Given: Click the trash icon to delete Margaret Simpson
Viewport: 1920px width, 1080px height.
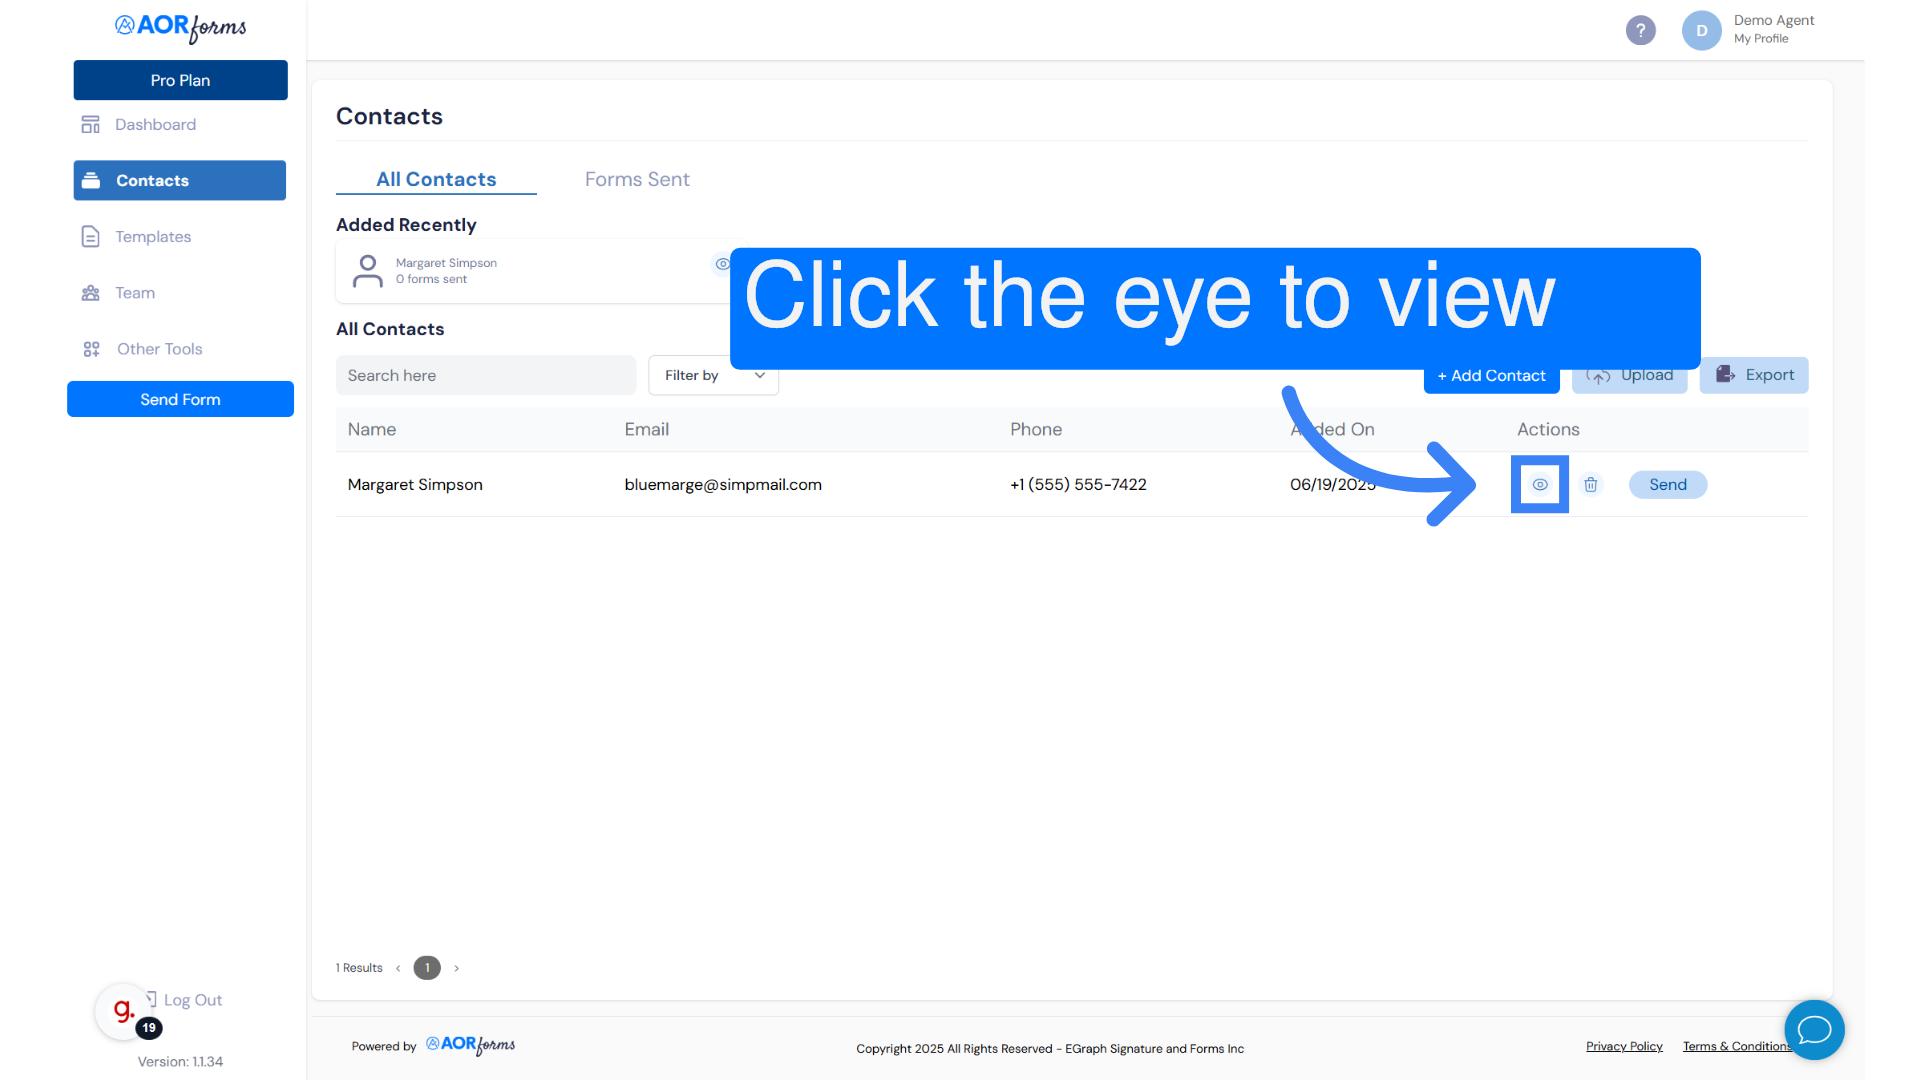Looking at the screenshot, I should click(1591, 484).
